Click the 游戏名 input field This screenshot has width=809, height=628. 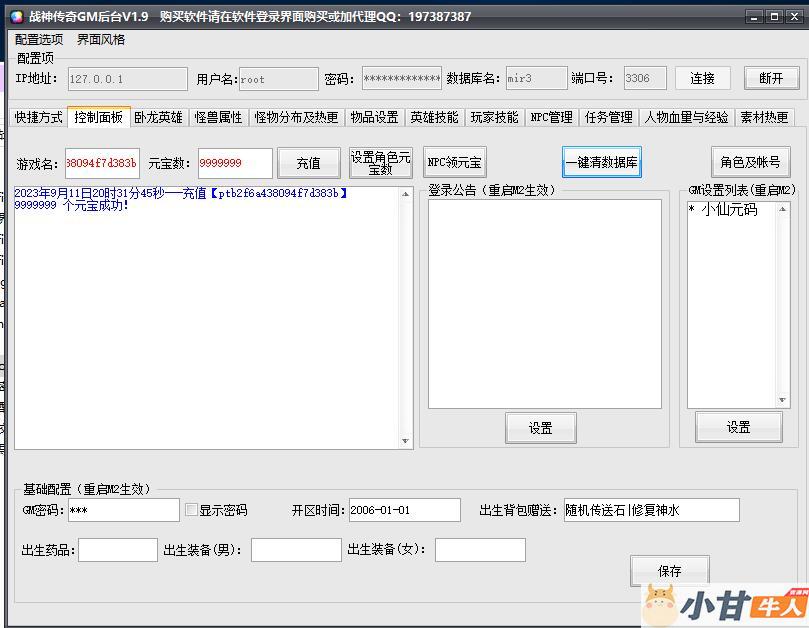tap(102, 163)
